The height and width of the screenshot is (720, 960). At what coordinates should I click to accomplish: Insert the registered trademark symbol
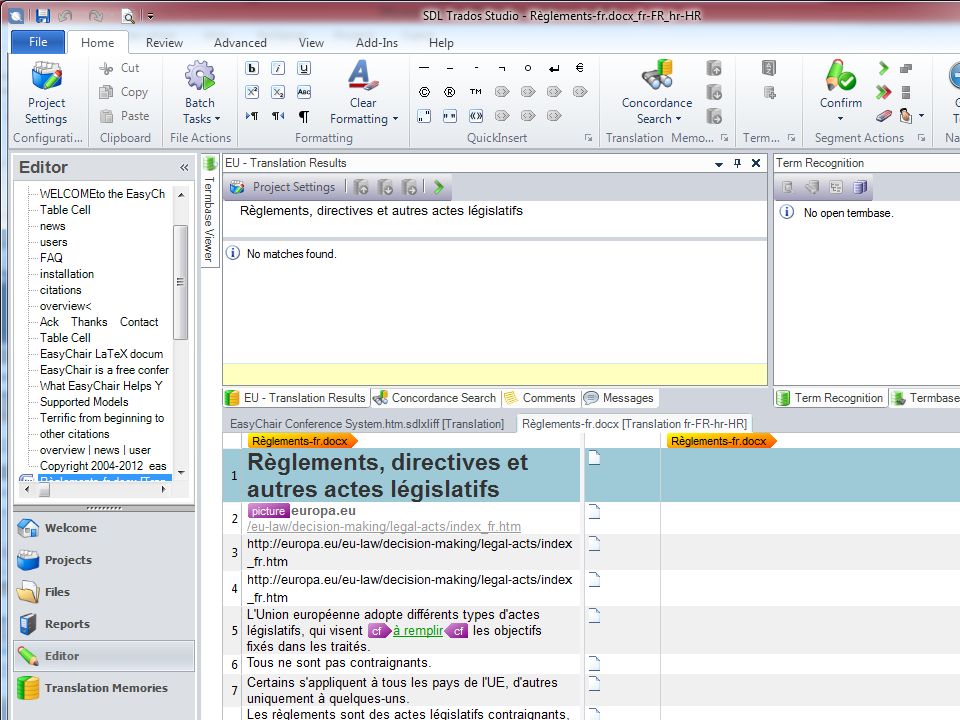(x=450, y=92)
